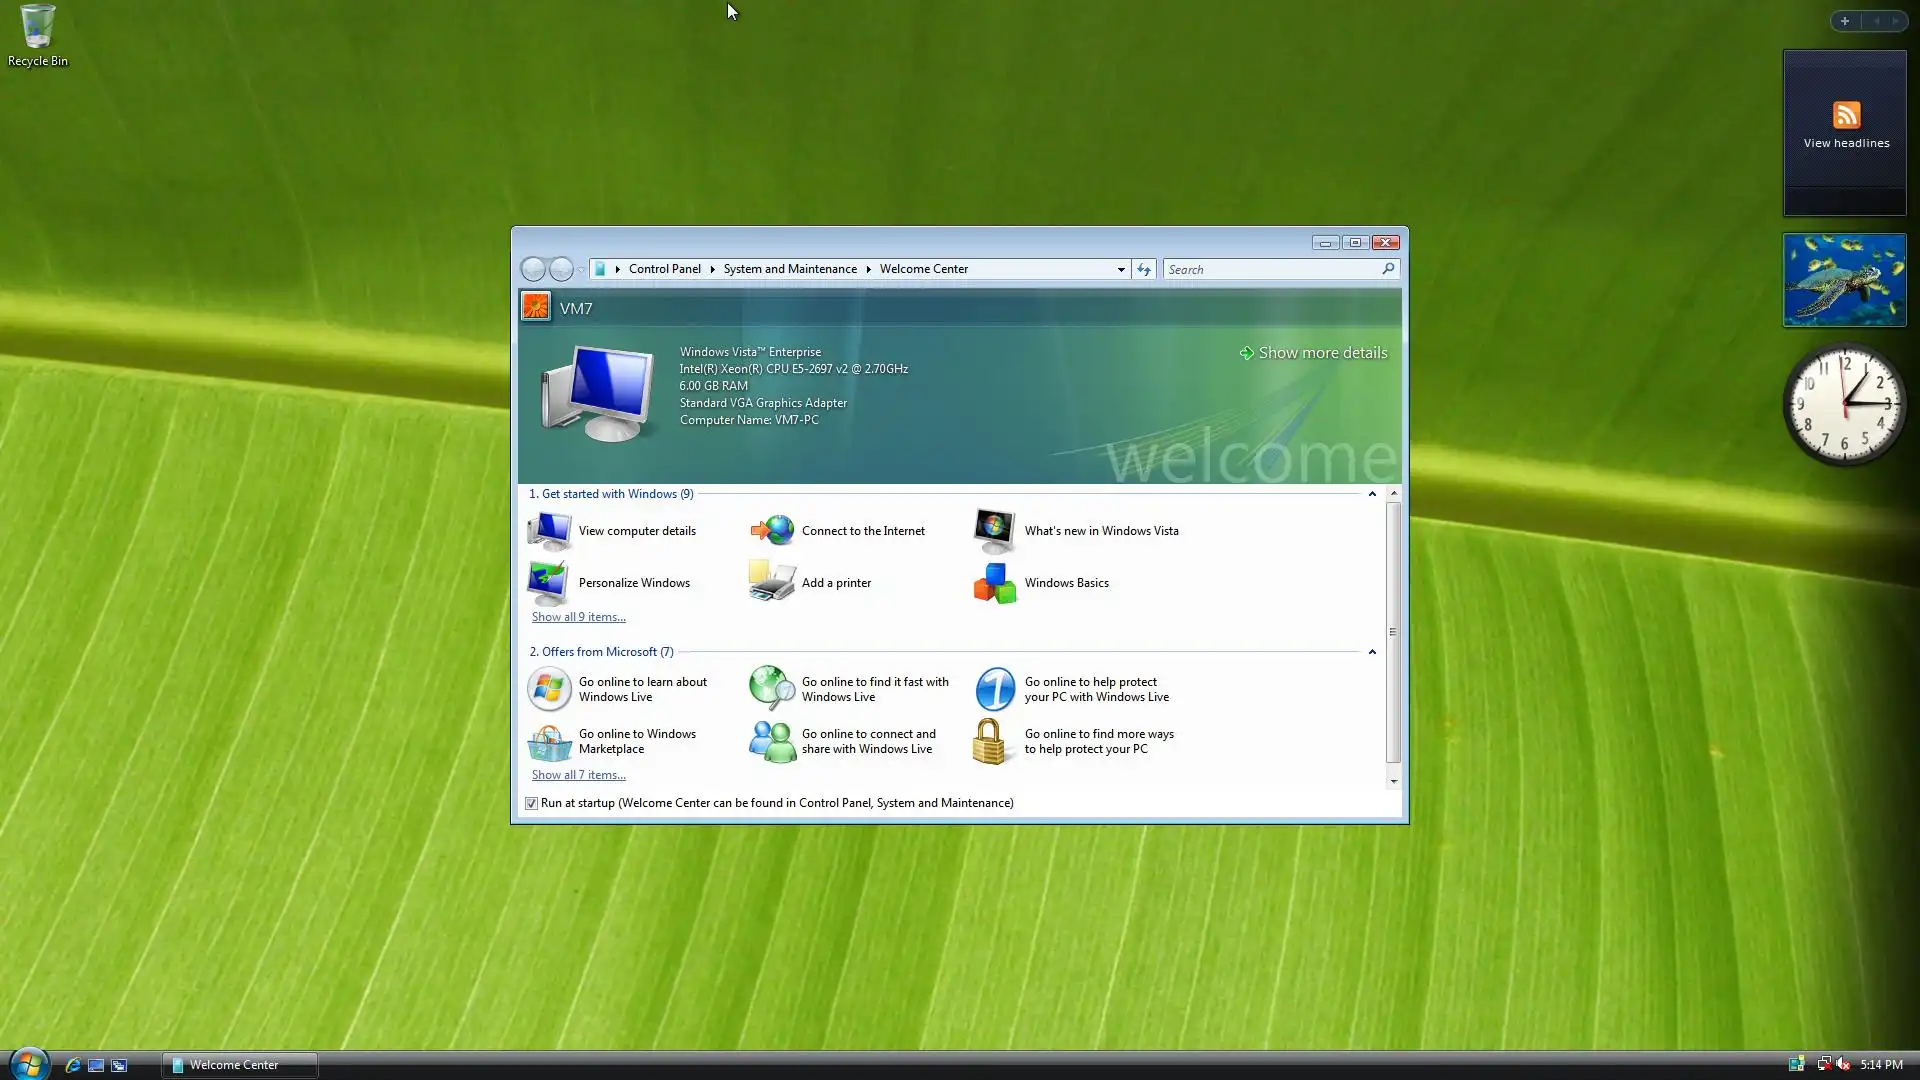Collapse the Offers from Microsoft section
Image resolution: width=1920 pixels, height=1080 pixels.
point(1372,652)
